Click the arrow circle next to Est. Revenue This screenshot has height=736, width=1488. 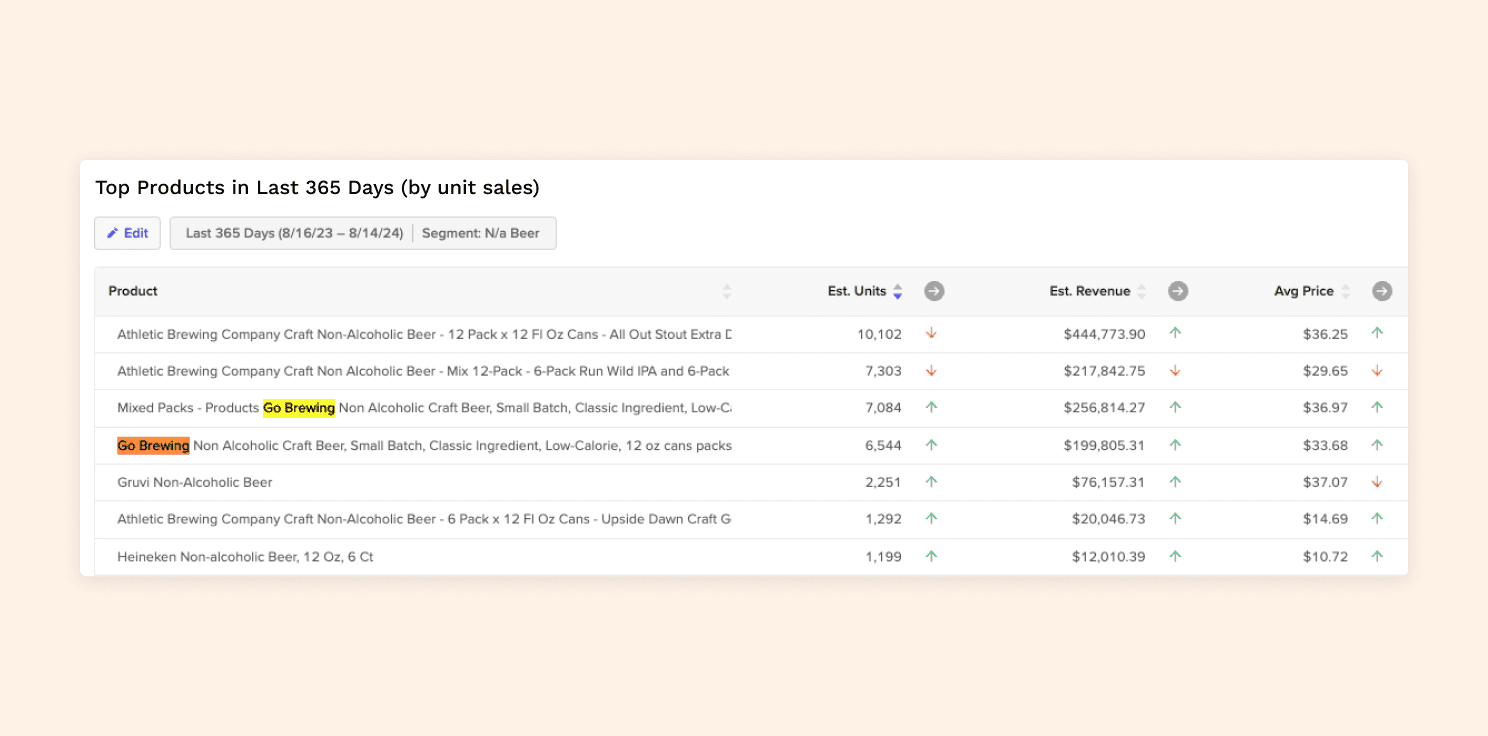[1178, 291]
